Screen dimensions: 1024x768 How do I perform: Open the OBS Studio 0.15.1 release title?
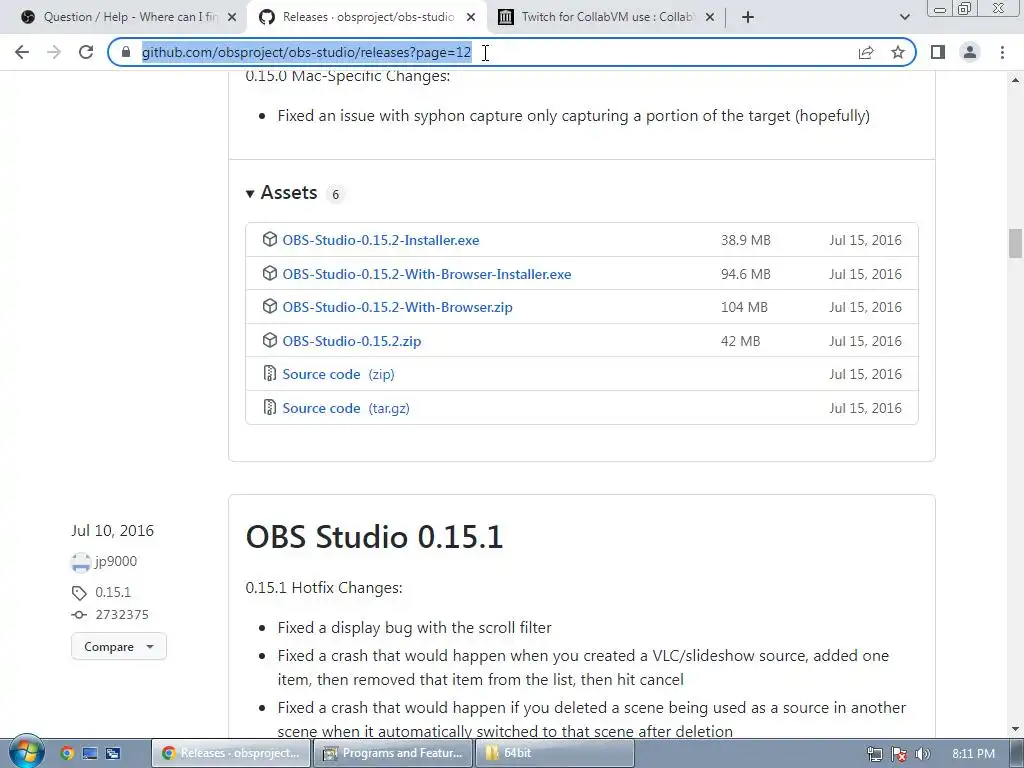[374, 537]
